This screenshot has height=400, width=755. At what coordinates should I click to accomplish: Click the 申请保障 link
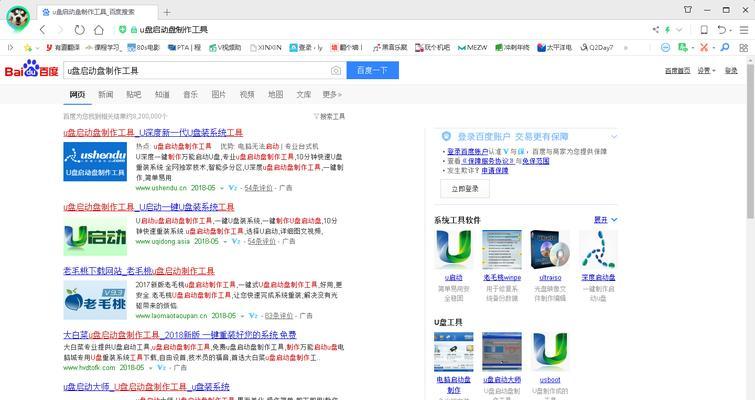click(x=495, y=170)
